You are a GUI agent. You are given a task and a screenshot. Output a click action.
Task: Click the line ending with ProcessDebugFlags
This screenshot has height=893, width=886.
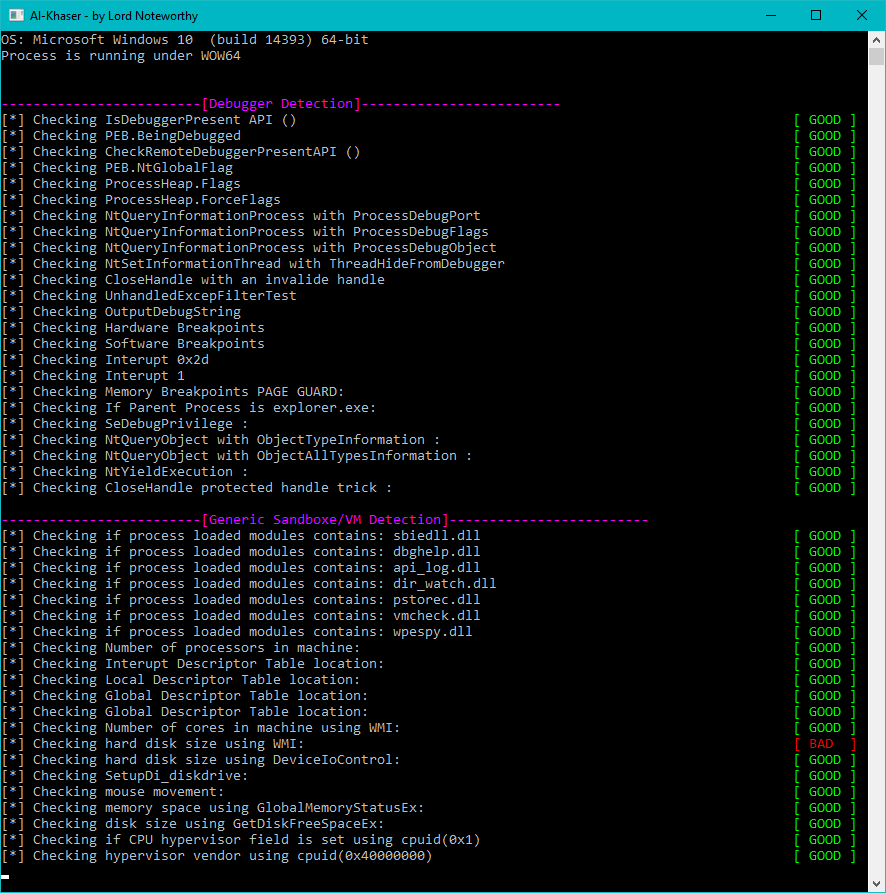pos(245,231)
